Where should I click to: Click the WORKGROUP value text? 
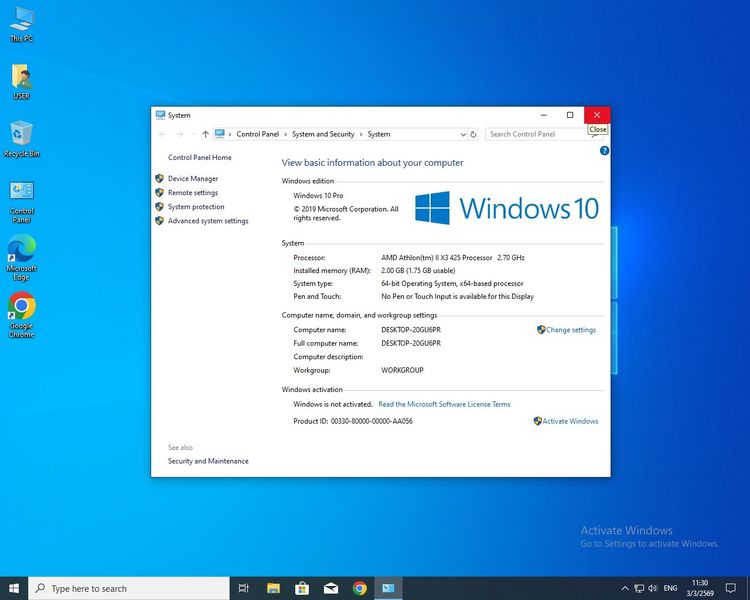pos(402,370)
